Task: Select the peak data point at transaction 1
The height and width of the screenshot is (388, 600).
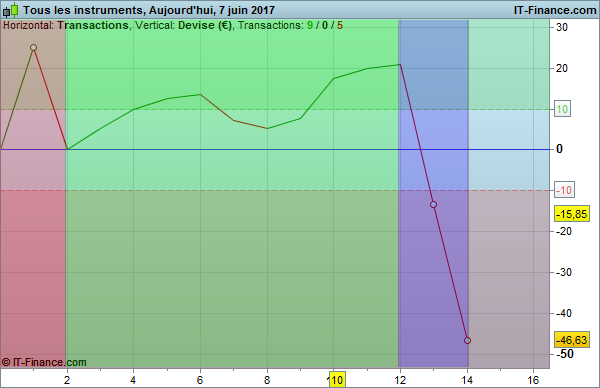Action: tap(33, 47)
